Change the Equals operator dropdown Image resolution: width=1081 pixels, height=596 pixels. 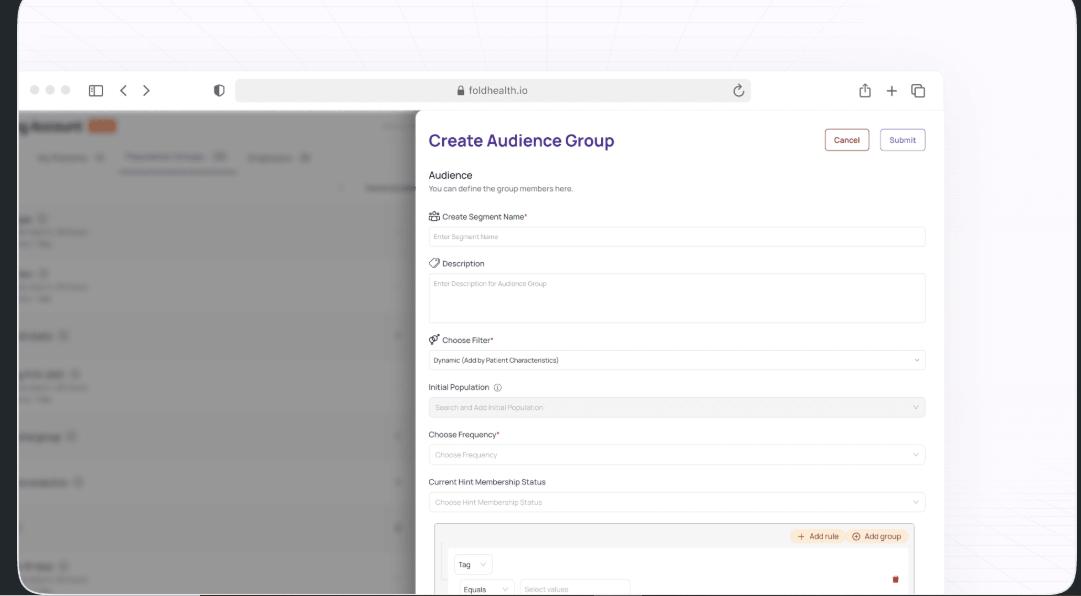[x=486, y=589]
